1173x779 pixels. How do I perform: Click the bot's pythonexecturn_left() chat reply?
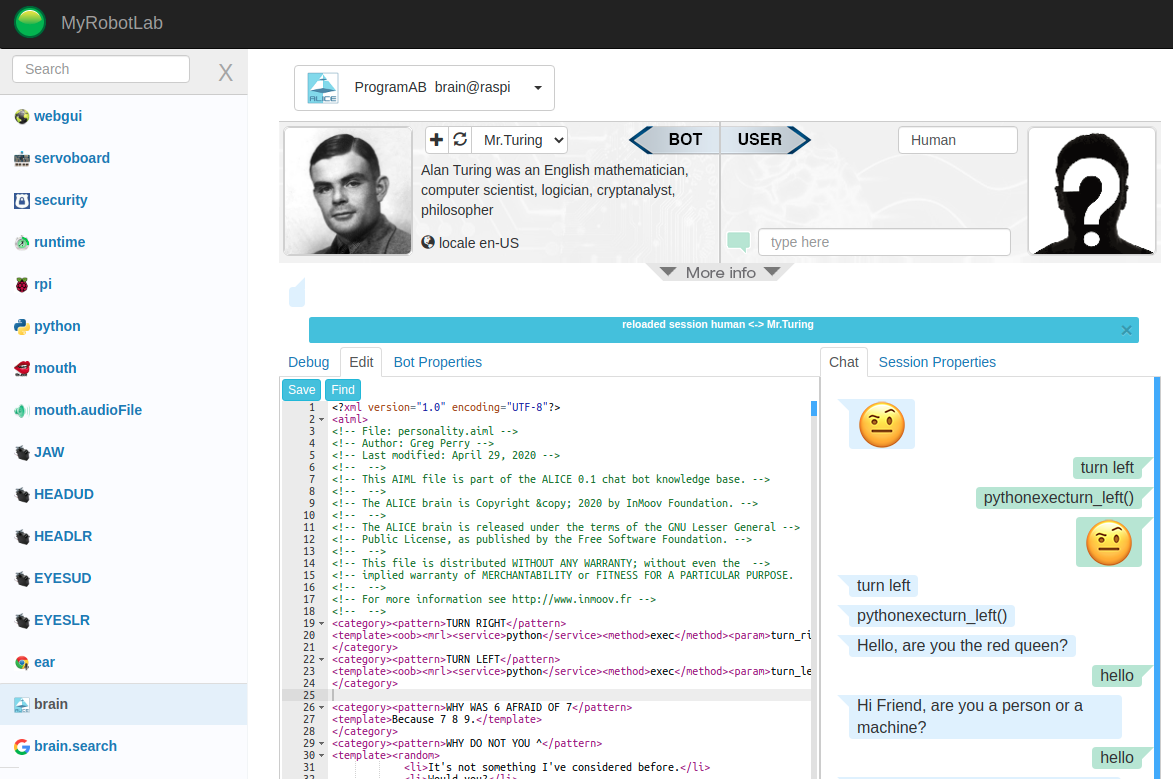click(931, 616)
